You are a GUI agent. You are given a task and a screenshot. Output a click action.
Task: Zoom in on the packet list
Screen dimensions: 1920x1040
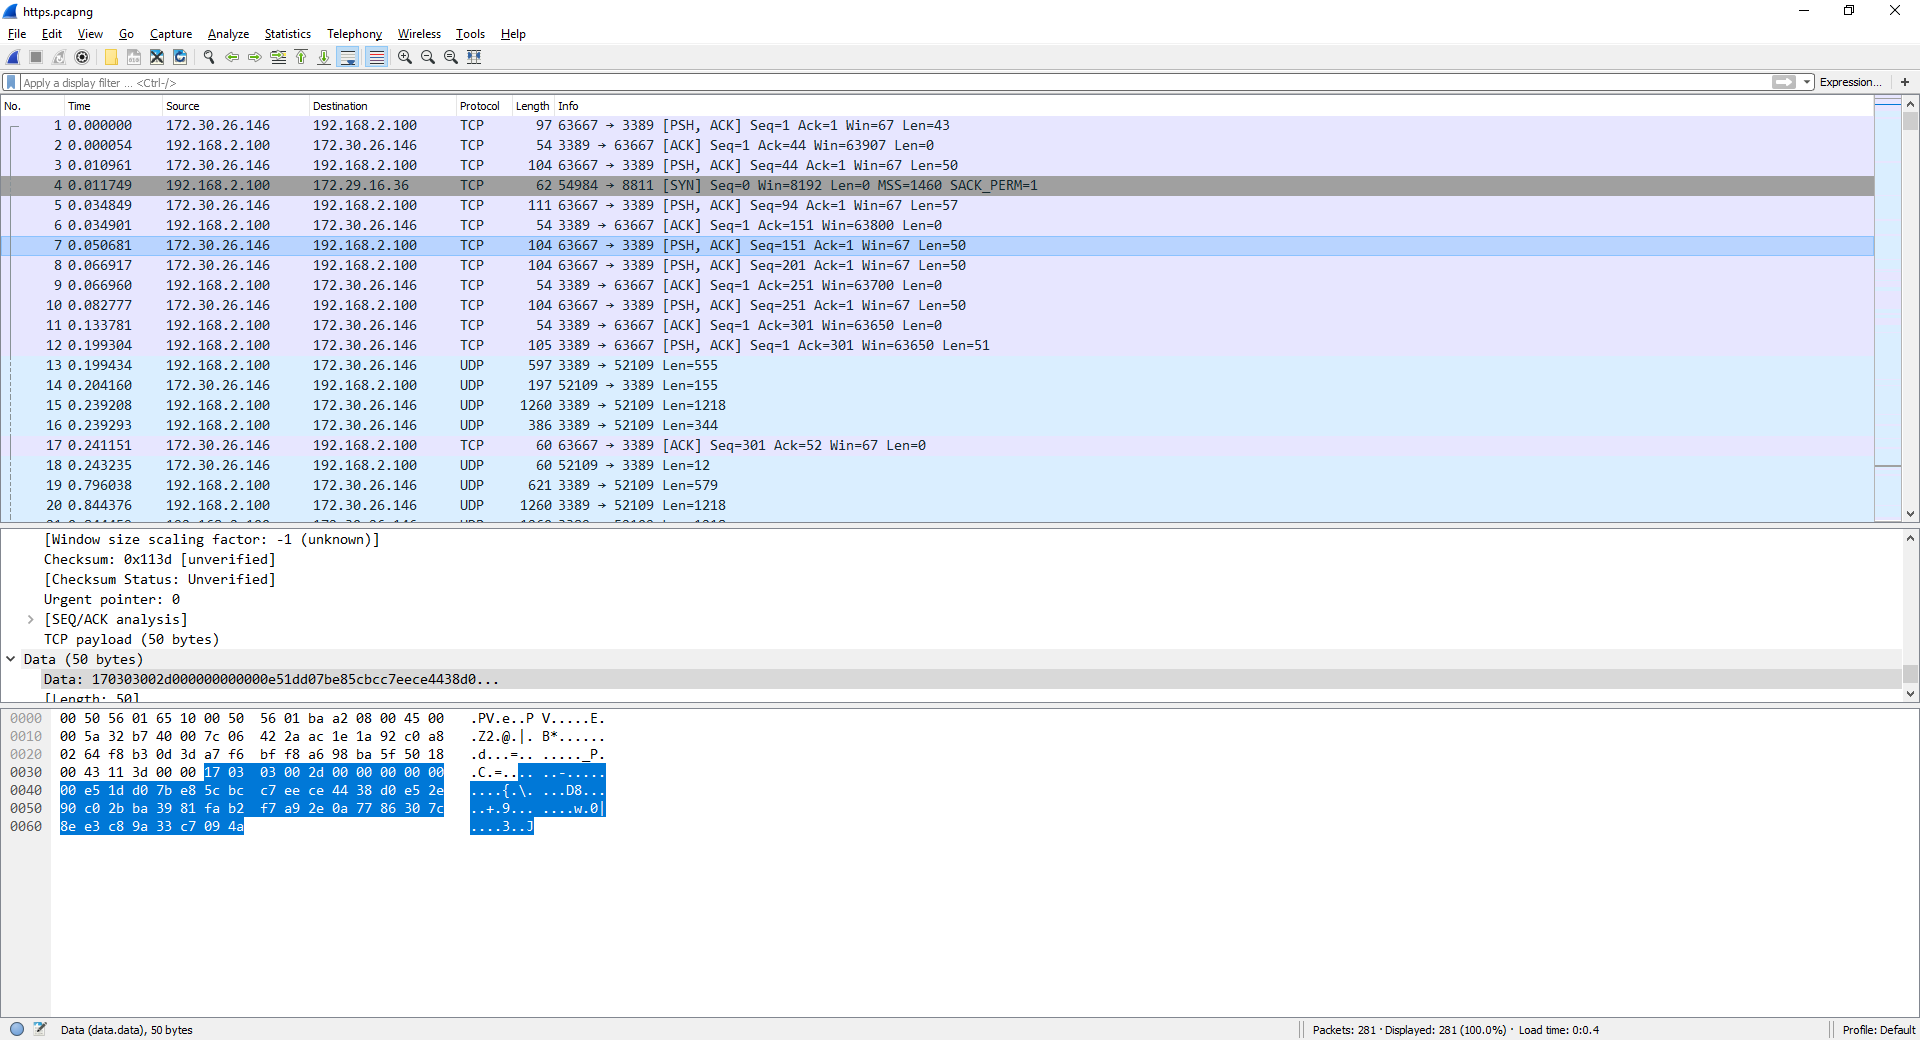(x=404, y=57)
